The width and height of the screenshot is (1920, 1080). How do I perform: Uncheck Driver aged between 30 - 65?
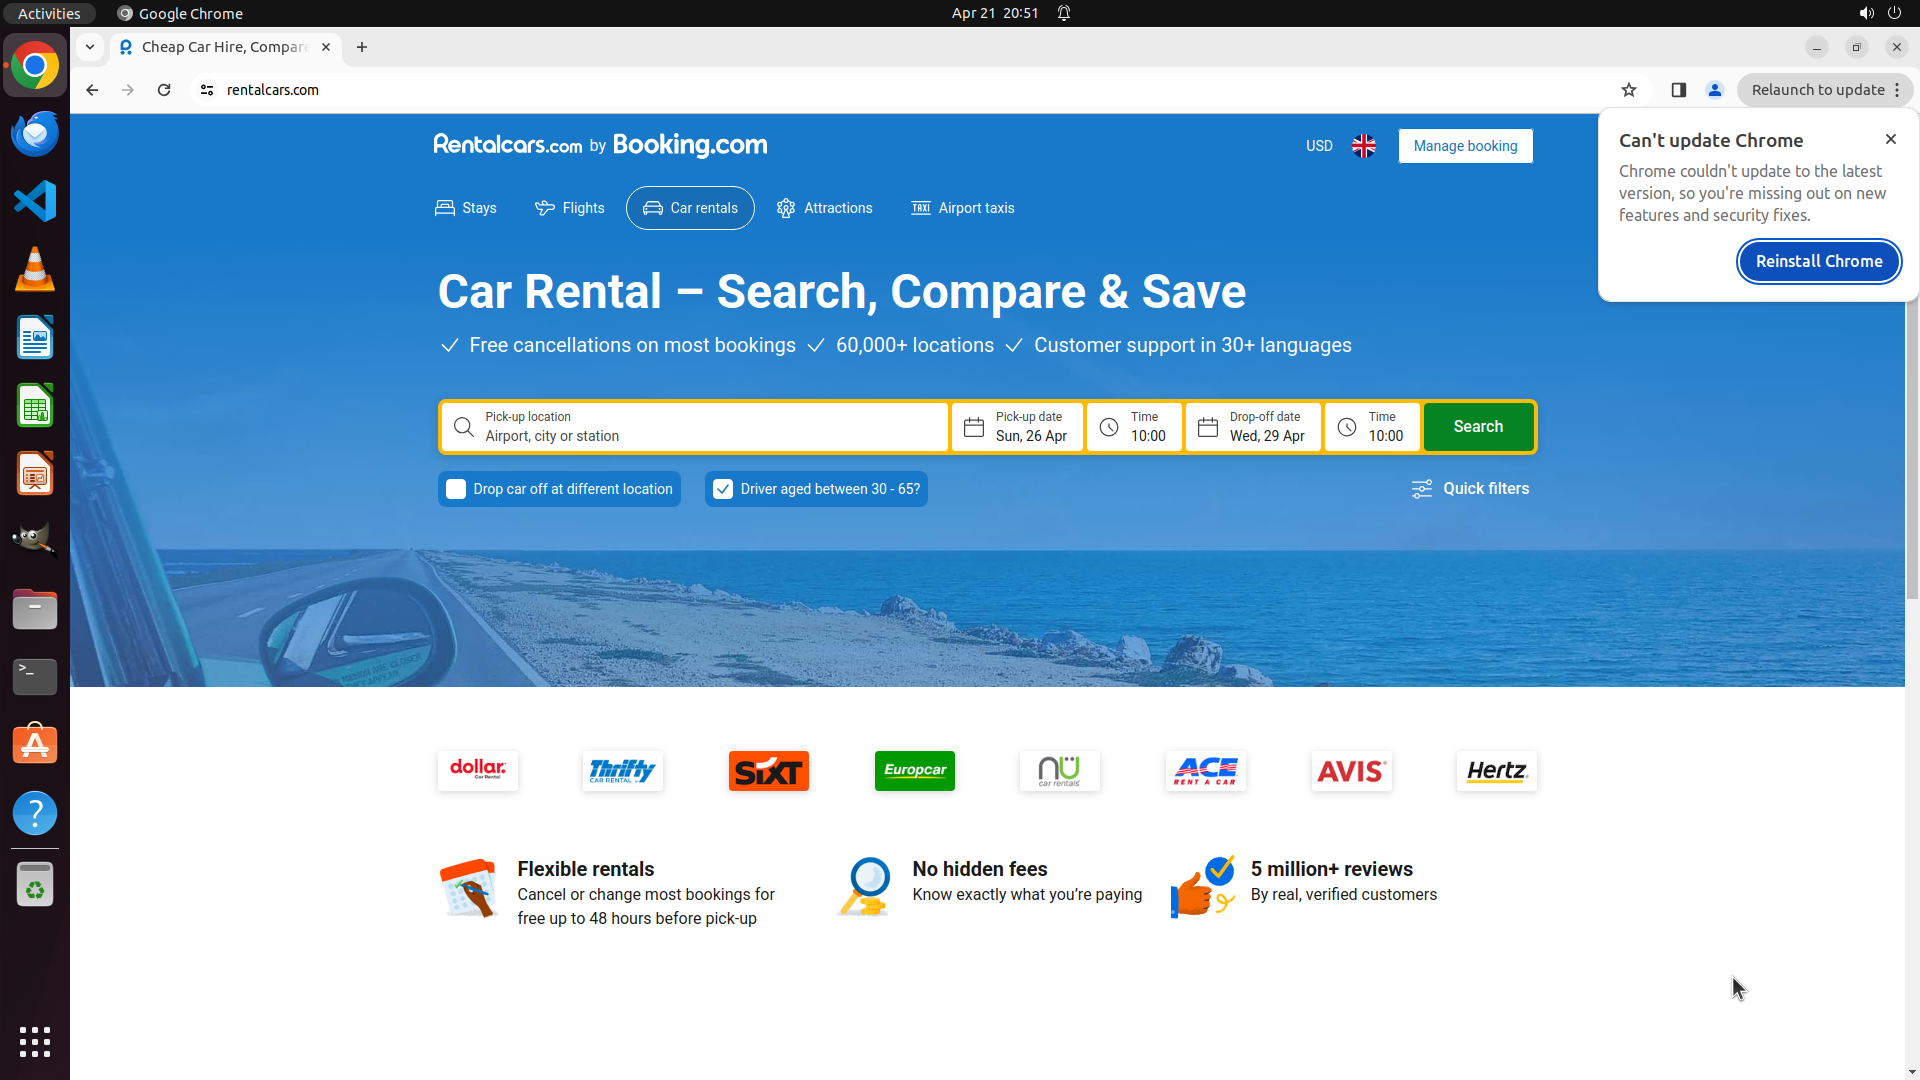[723, 489]
